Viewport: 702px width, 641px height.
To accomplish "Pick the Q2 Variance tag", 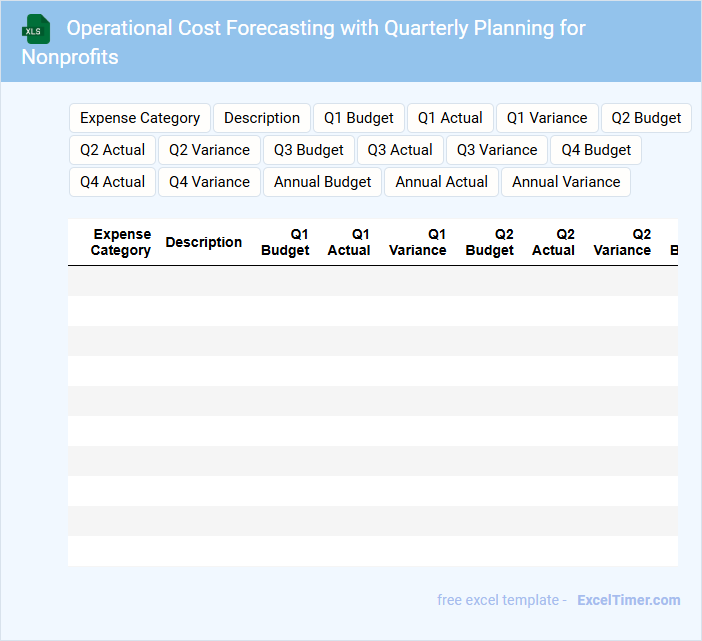I will click(x=209, y=150).
